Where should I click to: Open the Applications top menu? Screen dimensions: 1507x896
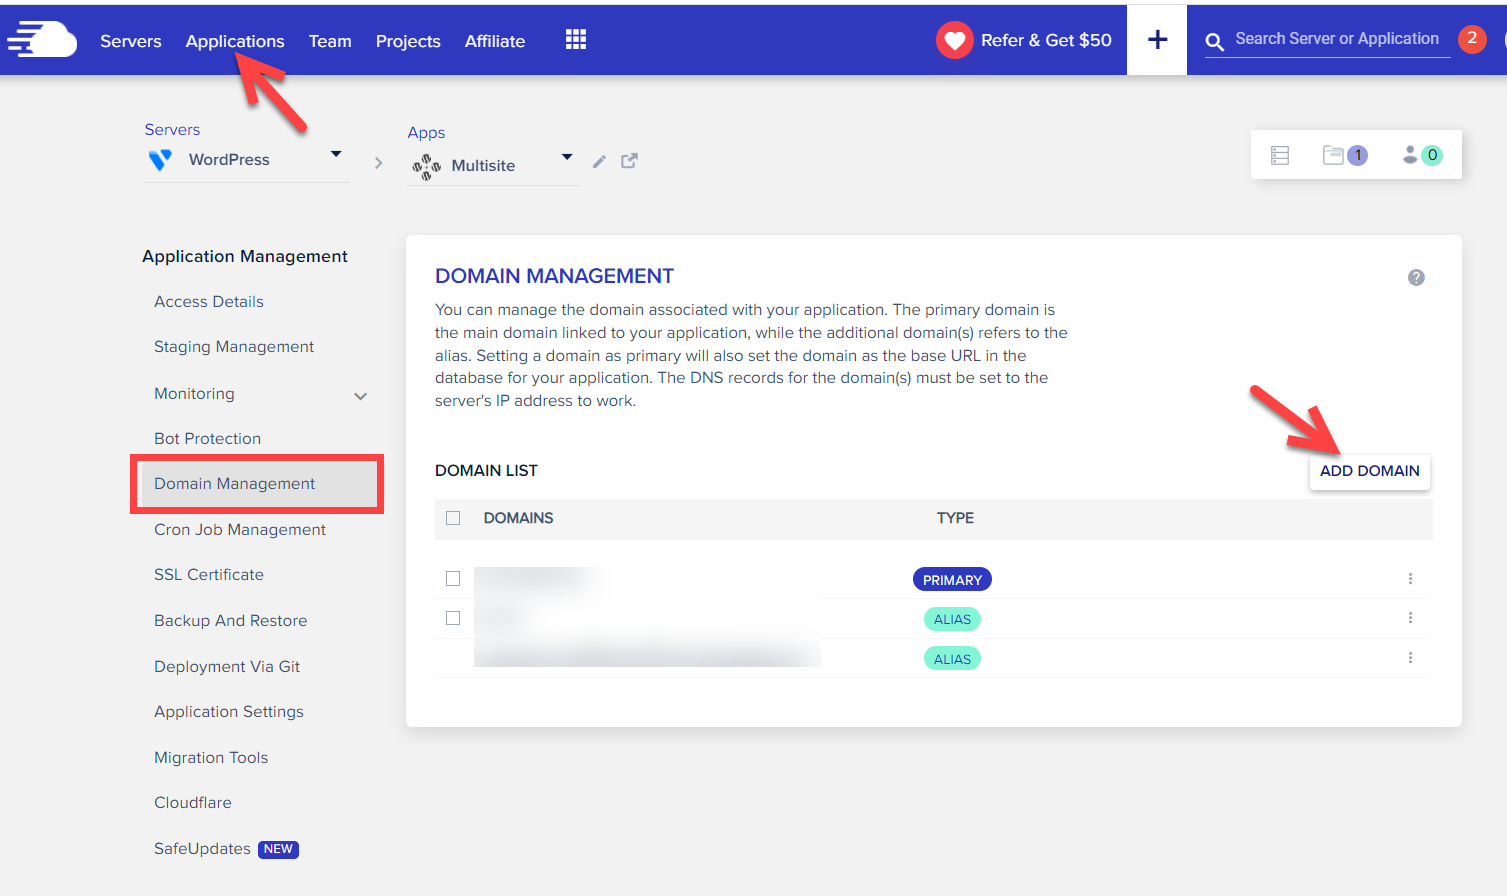(x=235, y=41)
